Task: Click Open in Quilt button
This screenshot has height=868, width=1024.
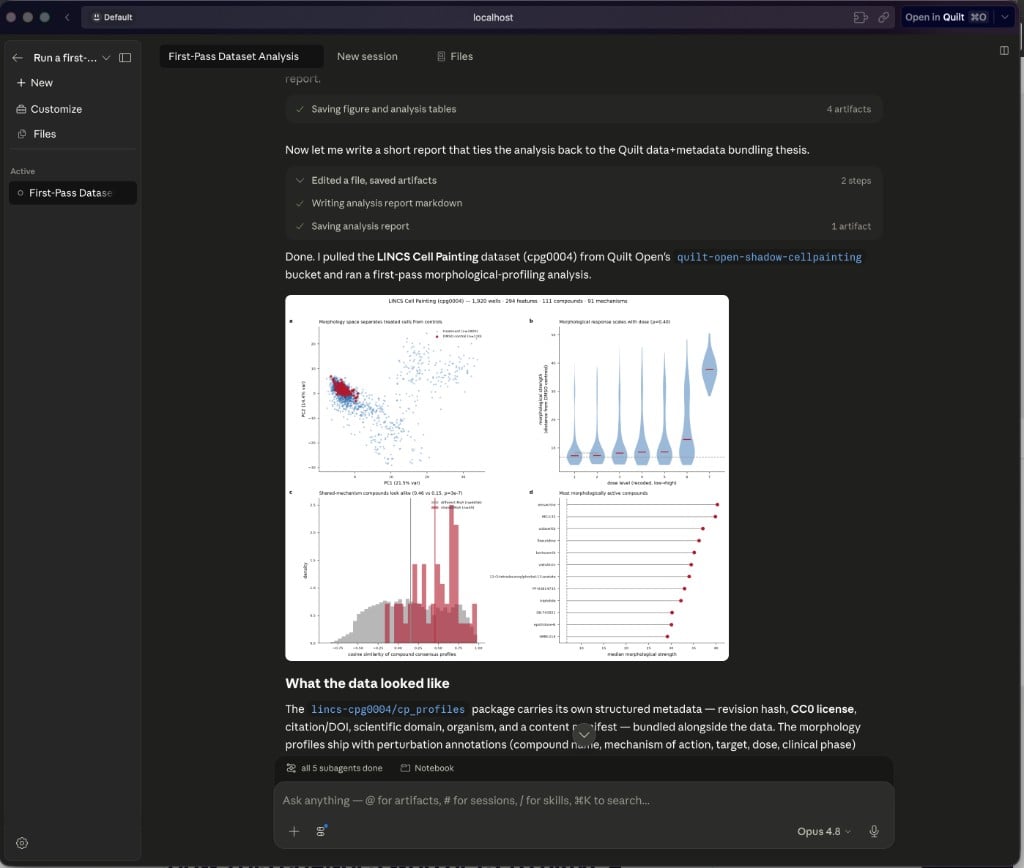Action: tap(946, 17)
